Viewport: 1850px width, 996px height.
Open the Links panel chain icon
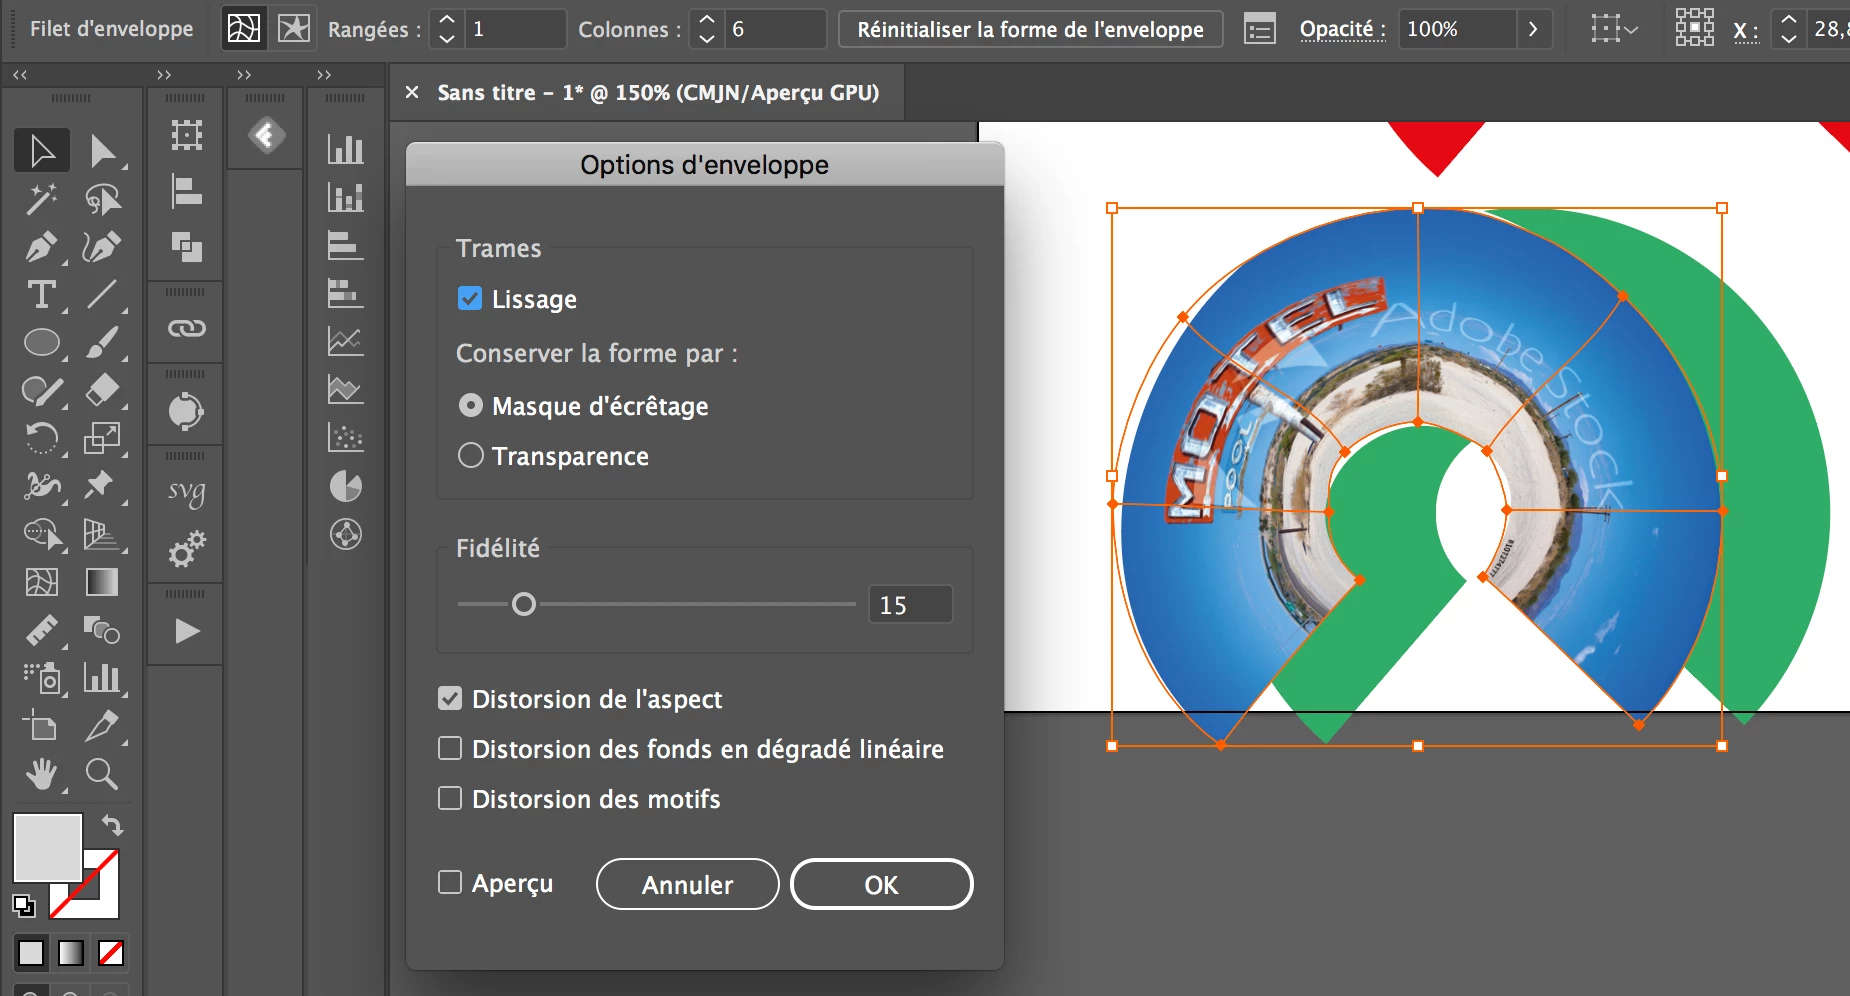[x=186, y=328]
